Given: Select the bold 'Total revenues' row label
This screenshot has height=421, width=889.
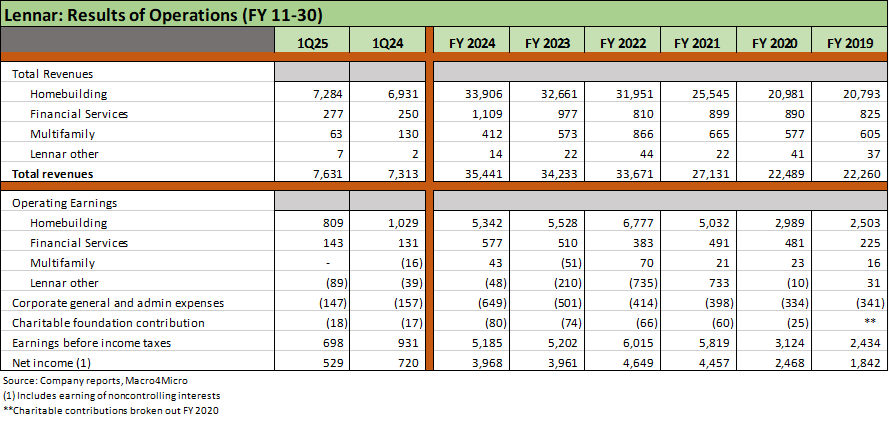Looking at the screenshot, I should (53, 175).
